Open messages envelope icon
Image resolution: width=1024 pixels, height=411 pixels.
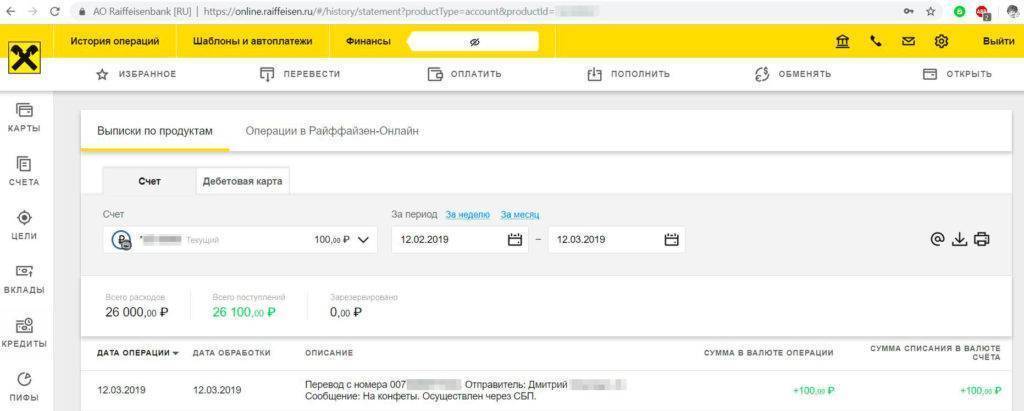pyautogui.click(x=908, y=42)
